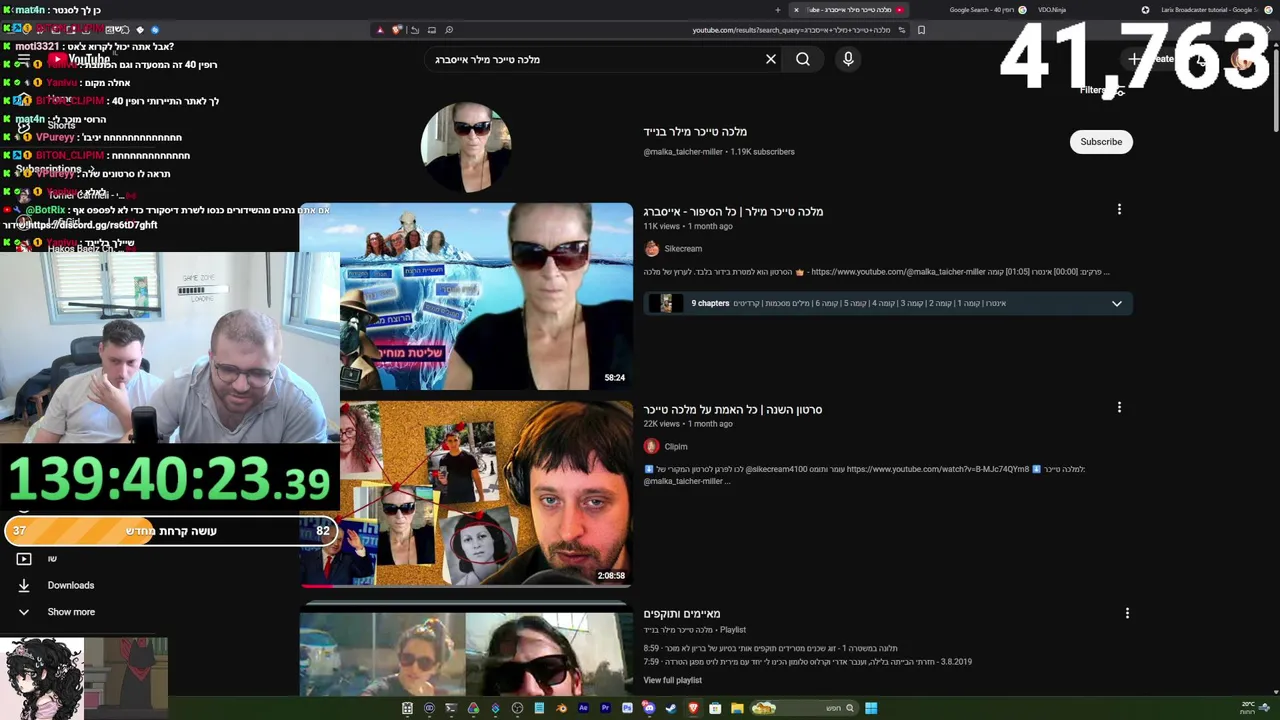Click the YouTube search magnifier button
The width and height of the screenshot is (1280, 720).
coord(803,59)
